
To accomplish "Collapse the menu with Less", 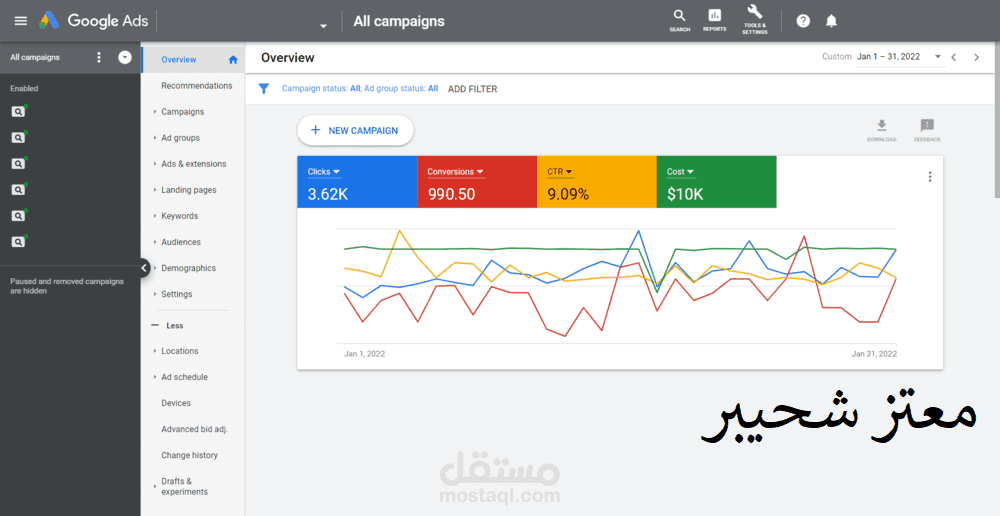I will (x=167, y=325).
